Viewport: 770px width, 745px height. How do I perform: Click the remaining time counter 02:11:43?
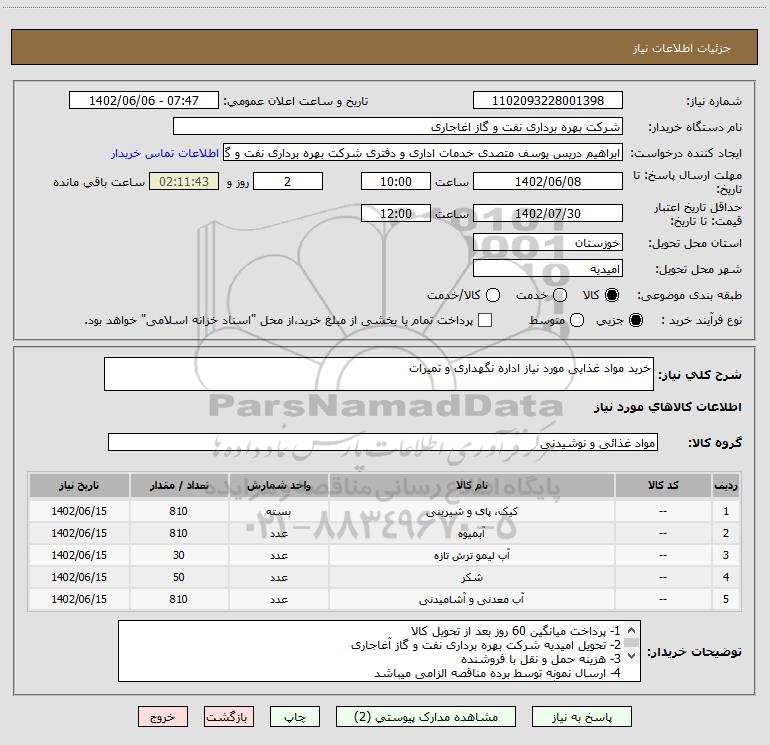pyautogui.click(x=184, y=181)
